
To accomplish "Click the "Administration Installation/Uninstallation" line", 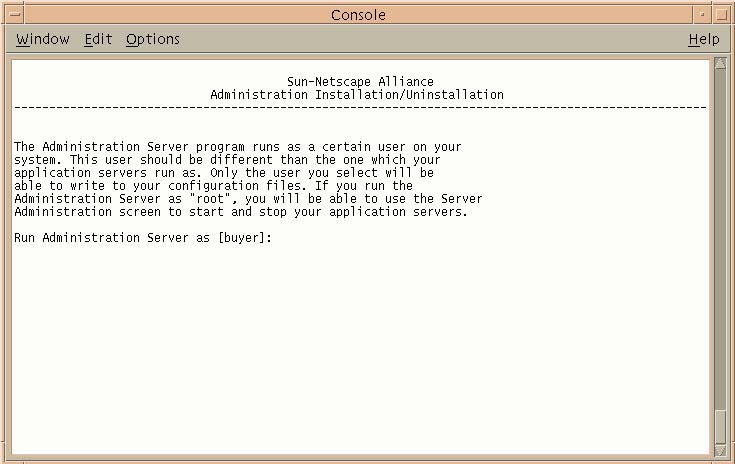I will coord(357,95).
